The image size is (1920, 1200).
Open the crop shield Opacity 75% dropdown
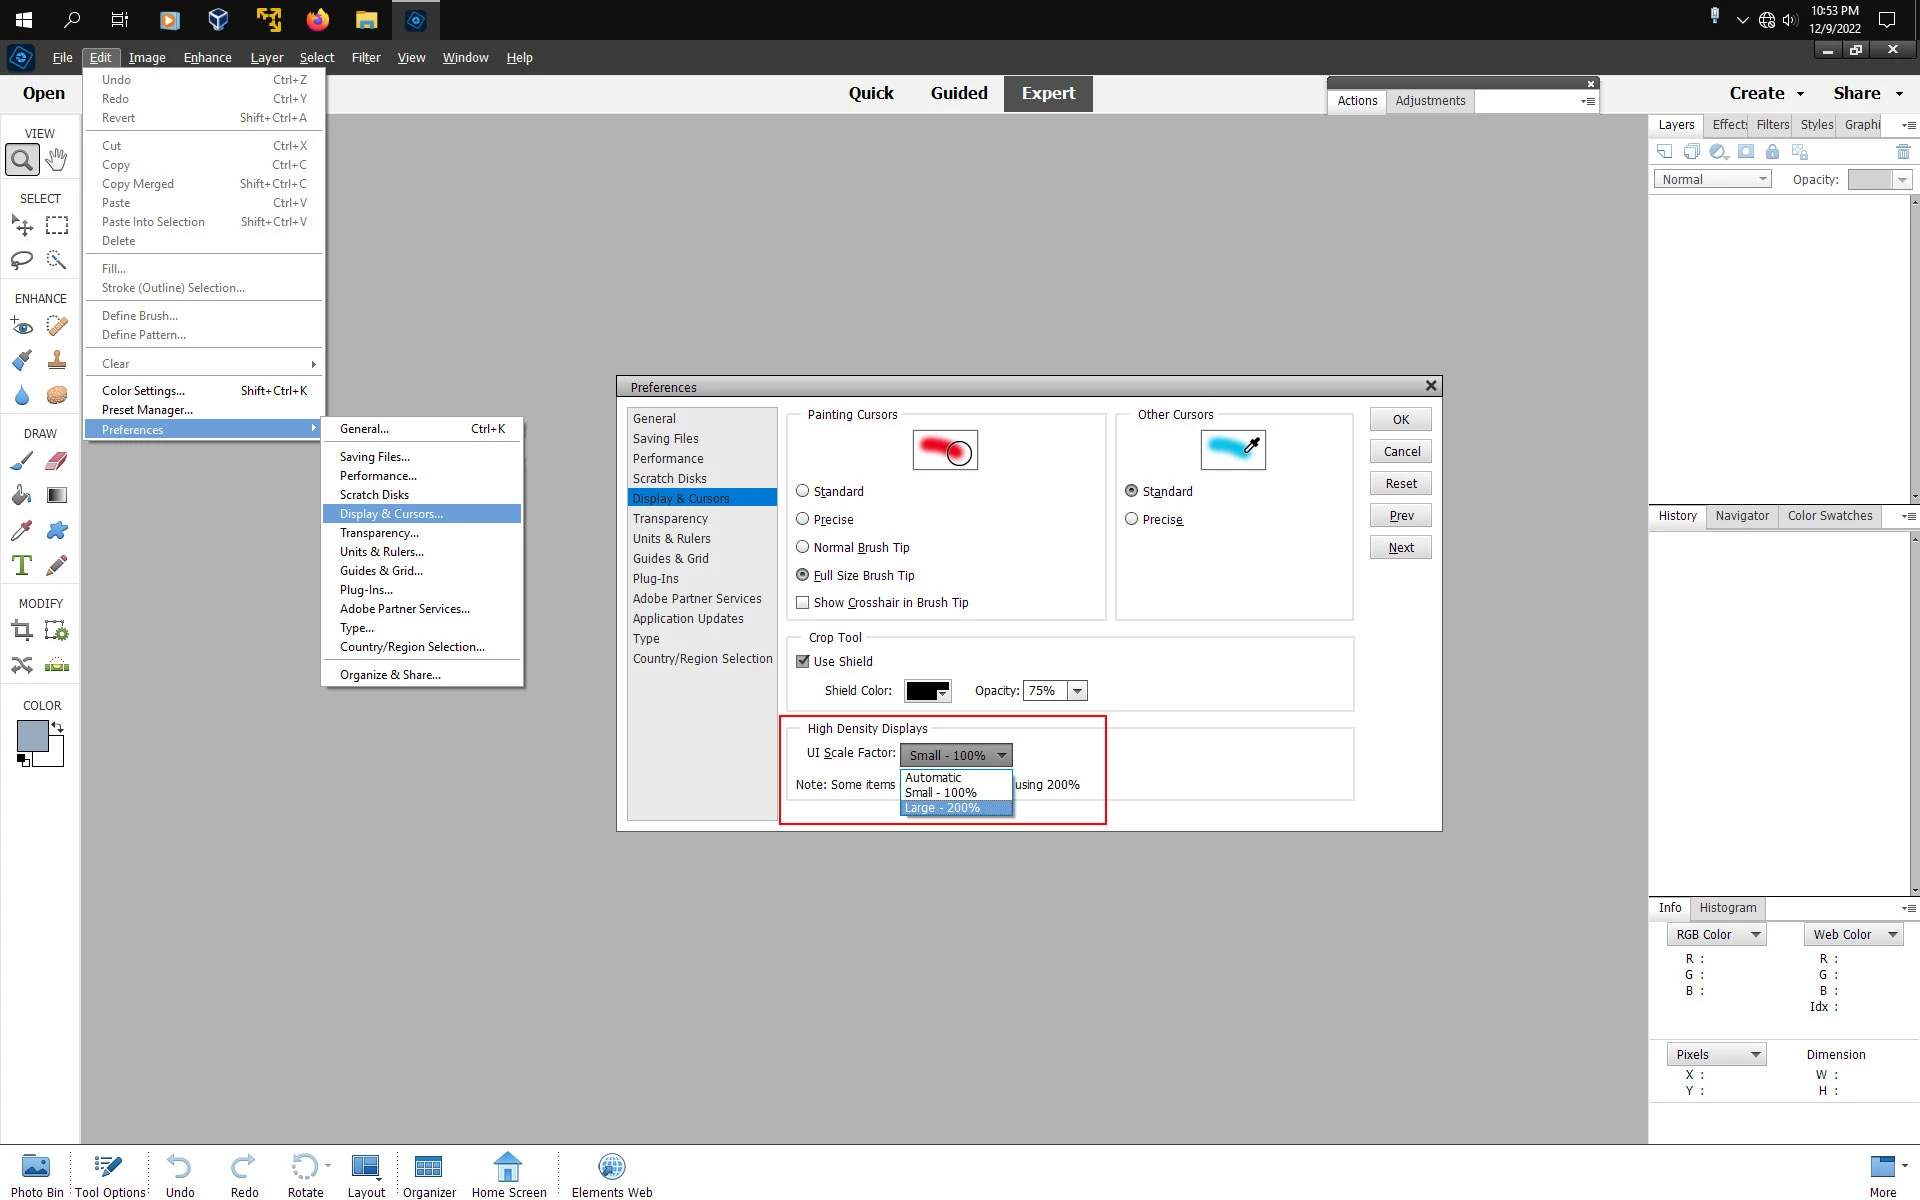click(1077, 691)
